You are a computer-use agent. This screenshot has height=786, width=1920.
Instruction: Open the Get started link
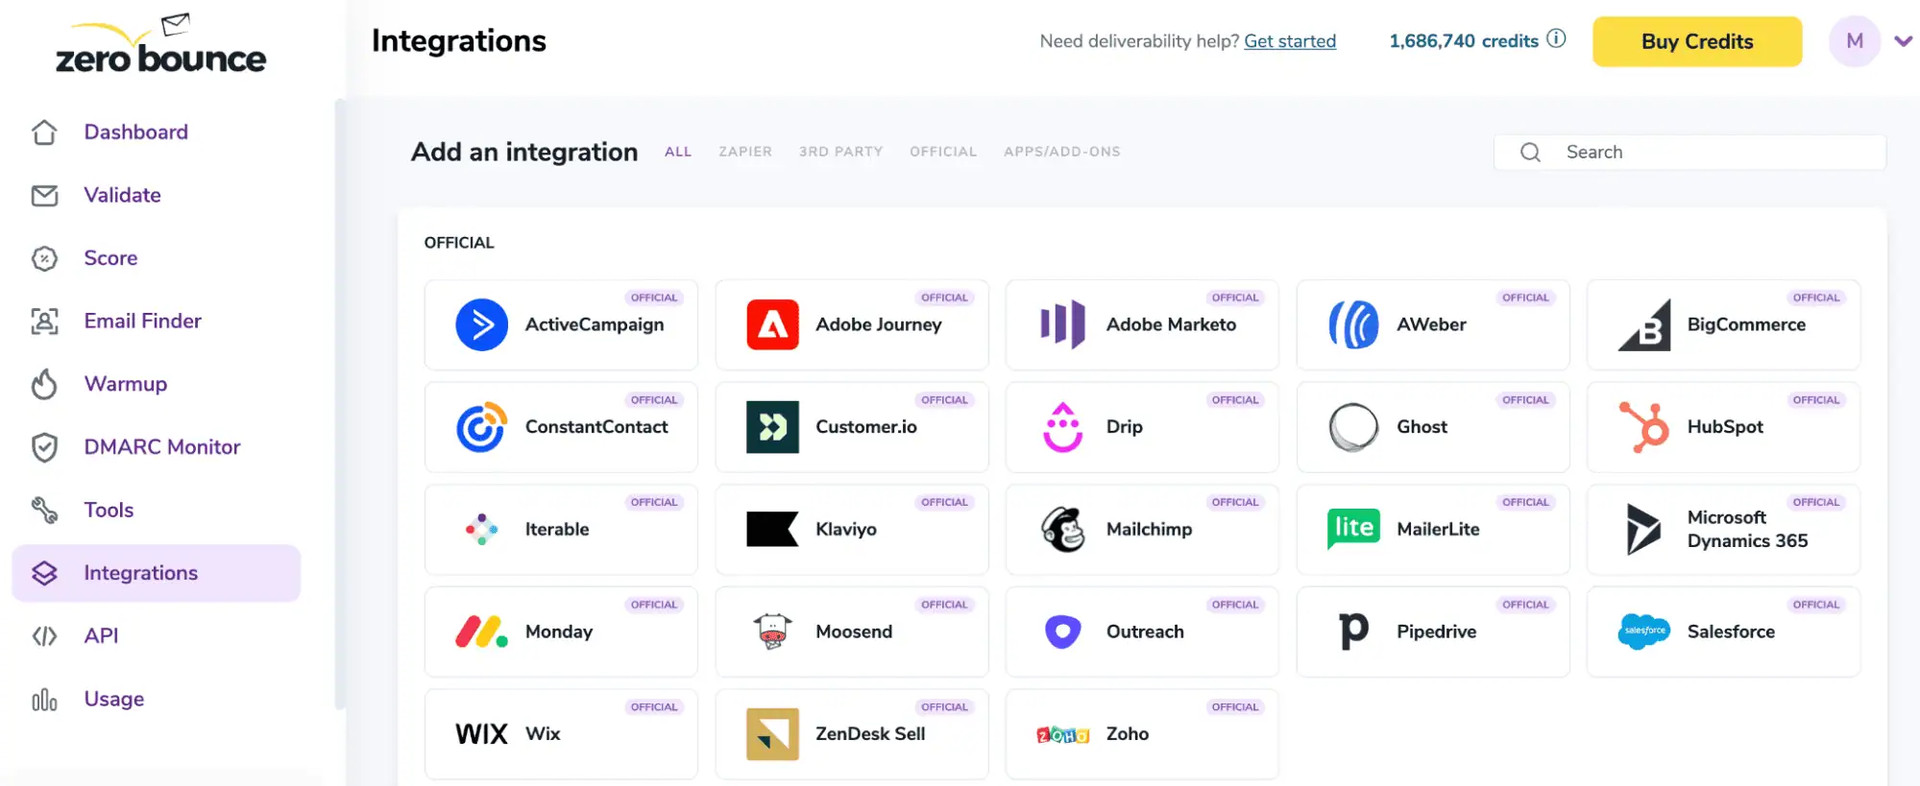(x=1289, y=41)
